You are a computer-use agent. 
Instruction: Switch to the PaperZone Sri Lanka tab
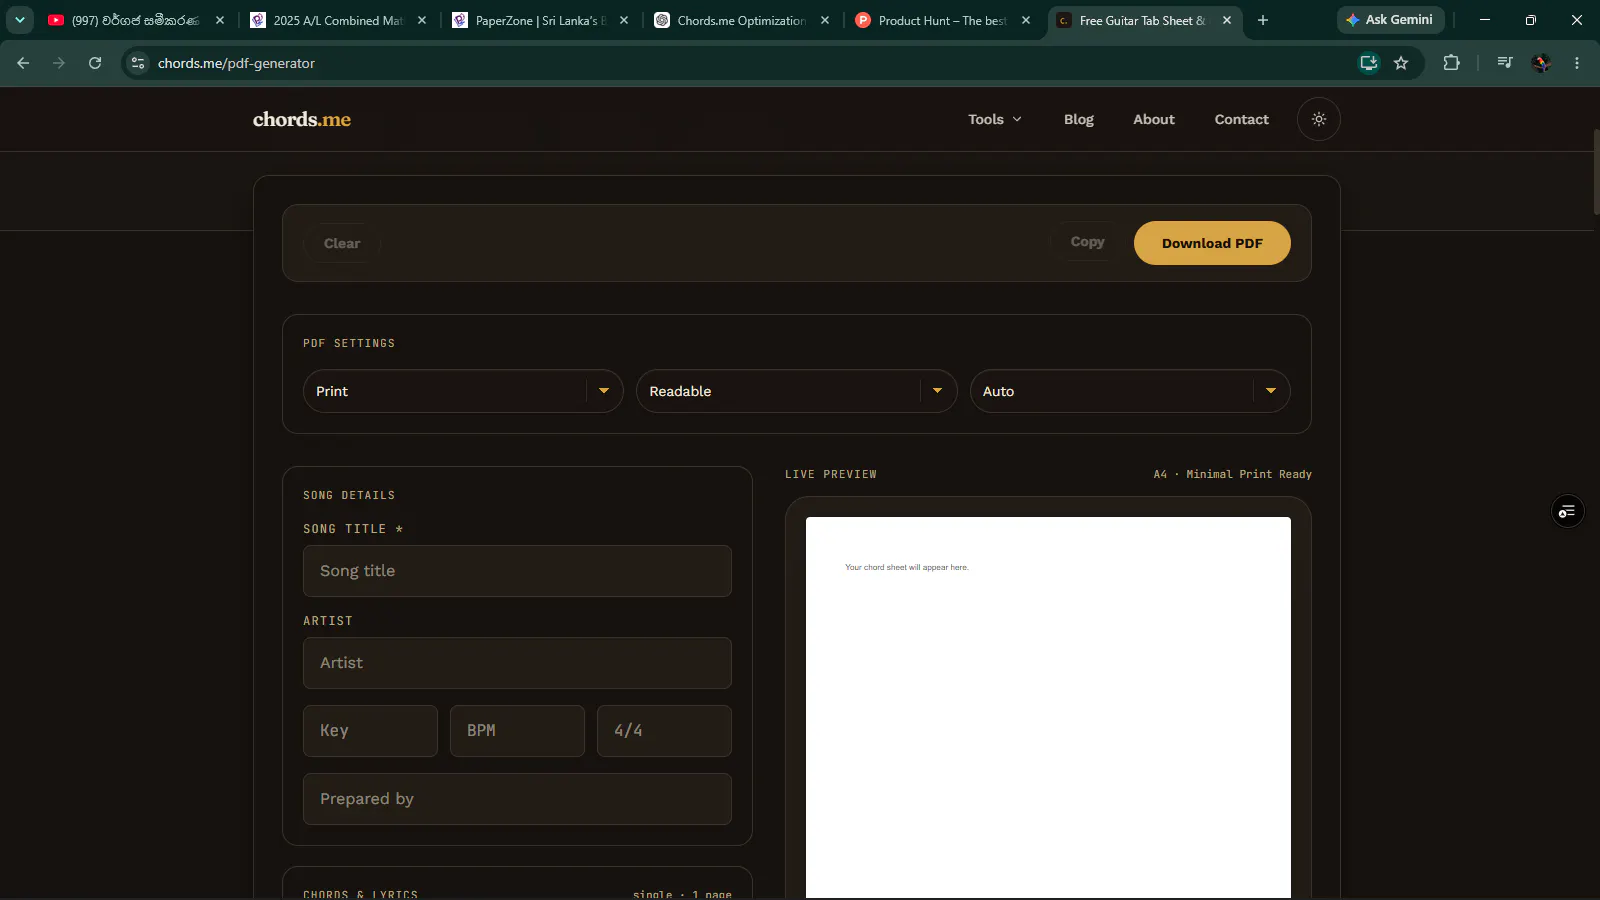click(x=541, y=20)
